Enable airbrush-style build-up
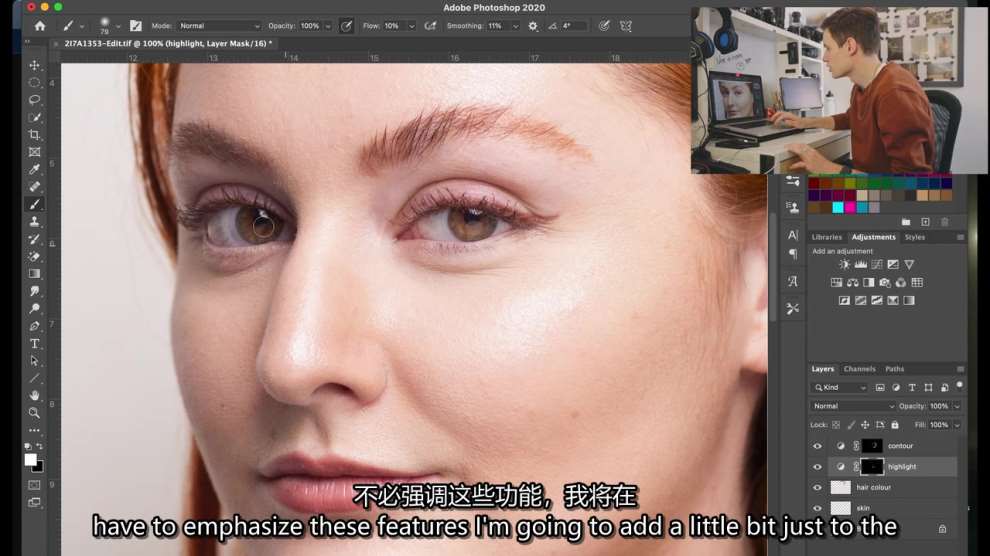The height and width of the screenshot is (556, 990). tap(430, 26)
